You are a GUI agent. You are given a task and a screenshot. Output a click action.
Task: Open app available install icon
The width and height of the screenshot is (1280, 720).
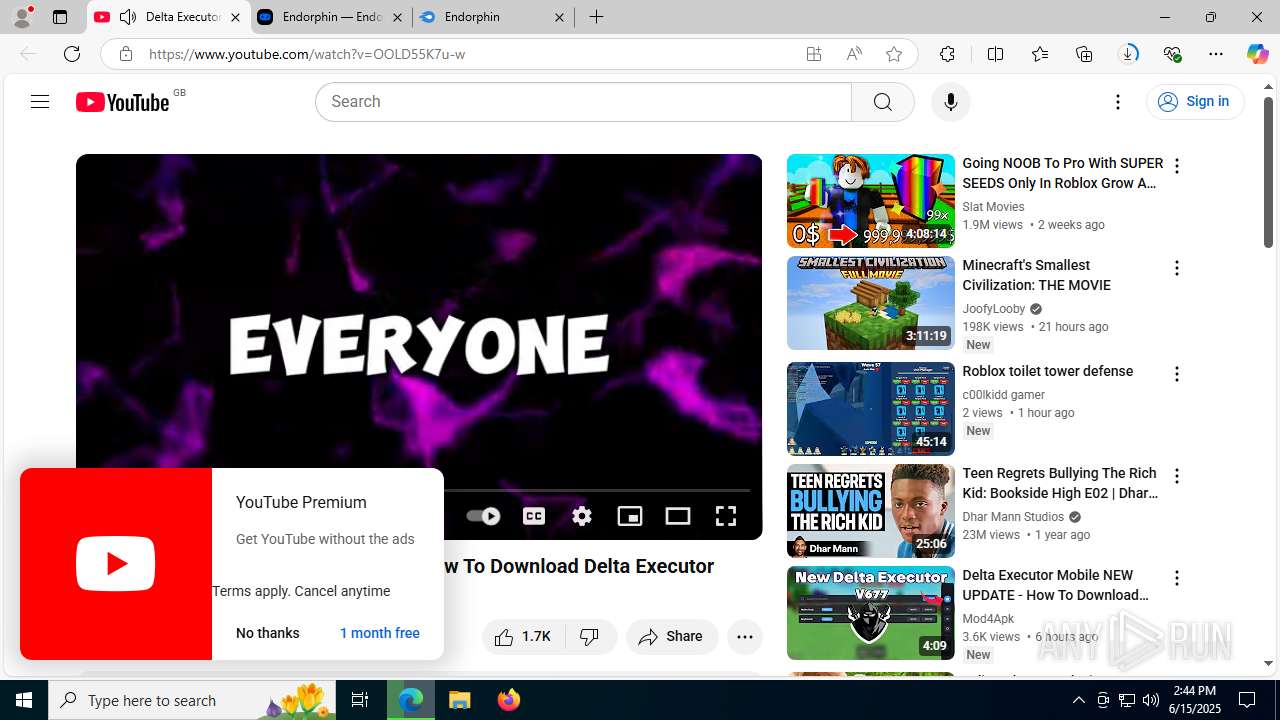point(814,54)
